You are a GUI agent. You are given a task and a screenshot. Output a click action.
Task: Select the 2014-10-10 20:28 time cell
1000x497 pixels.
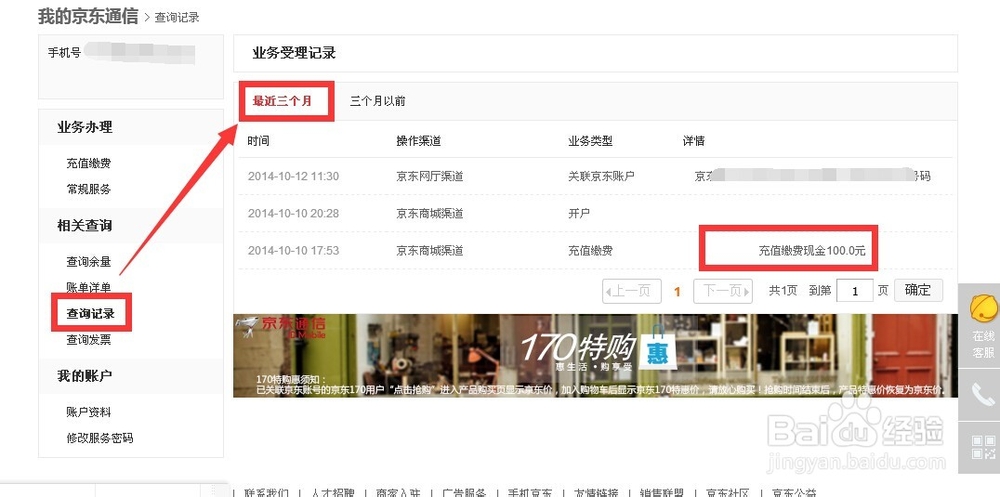tap(293, 213)
